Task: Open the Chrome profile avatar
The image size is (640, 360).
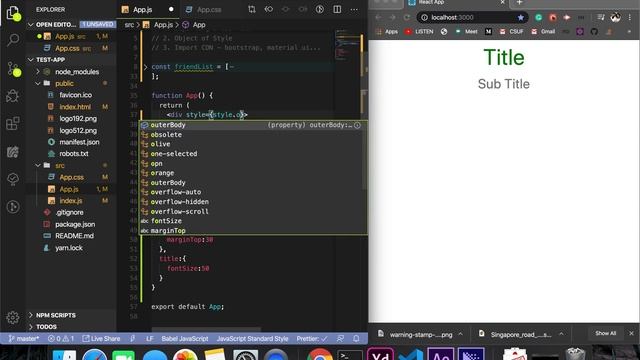Action: point(616,18)
